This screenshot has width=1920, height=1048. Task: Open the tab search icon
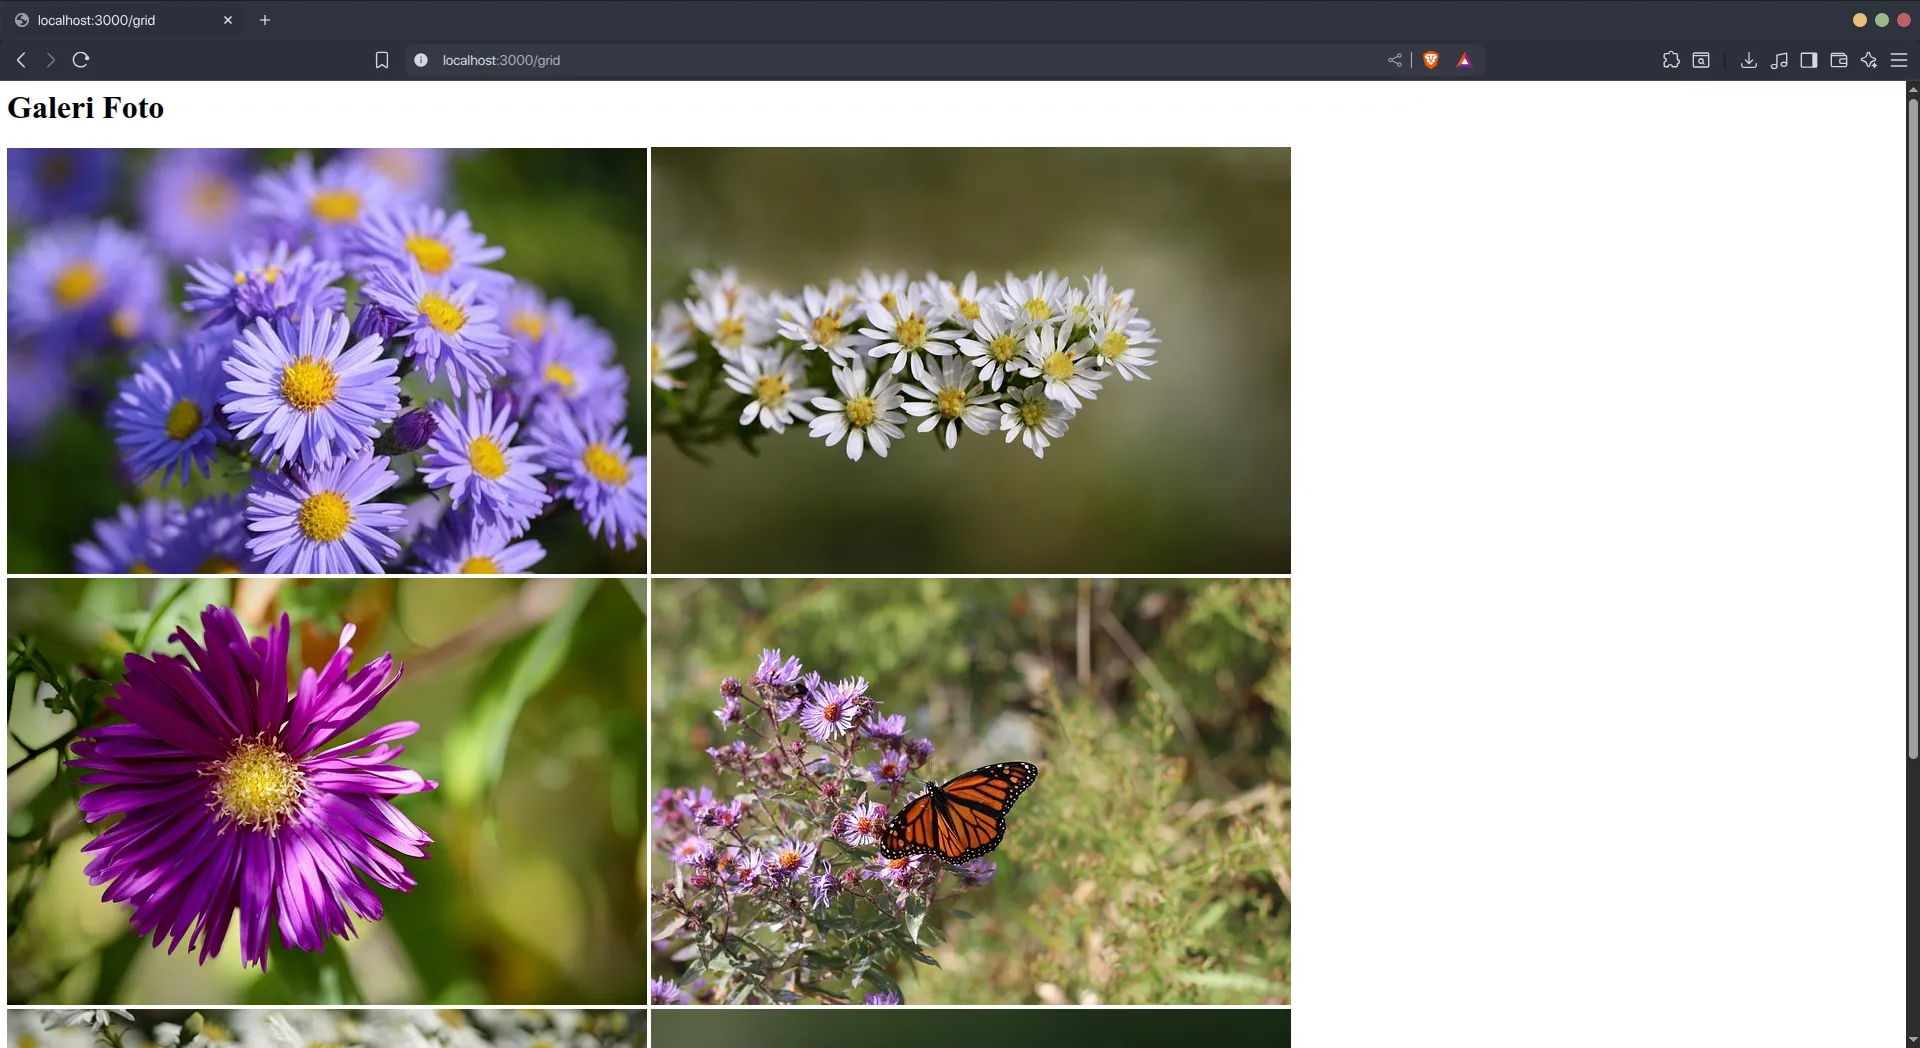point(1701,60)
